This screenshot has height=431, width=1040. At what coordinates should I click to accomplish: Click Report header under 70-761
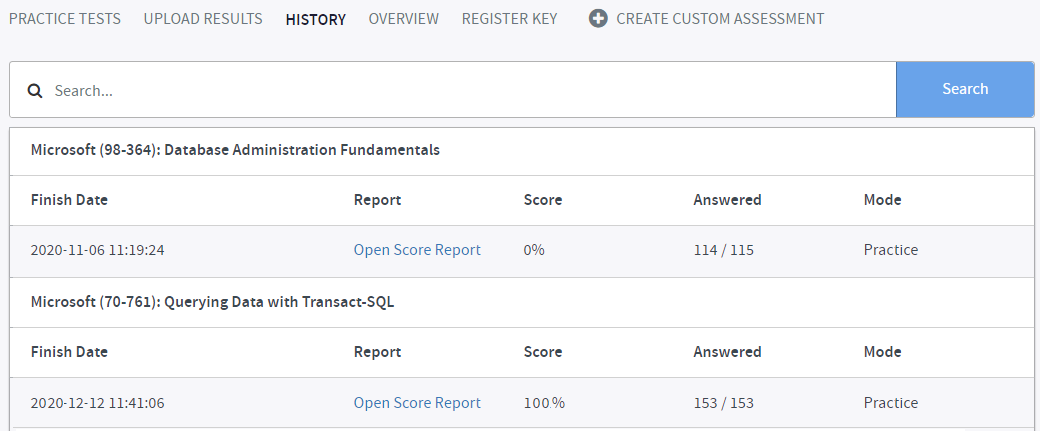[377, 351]
